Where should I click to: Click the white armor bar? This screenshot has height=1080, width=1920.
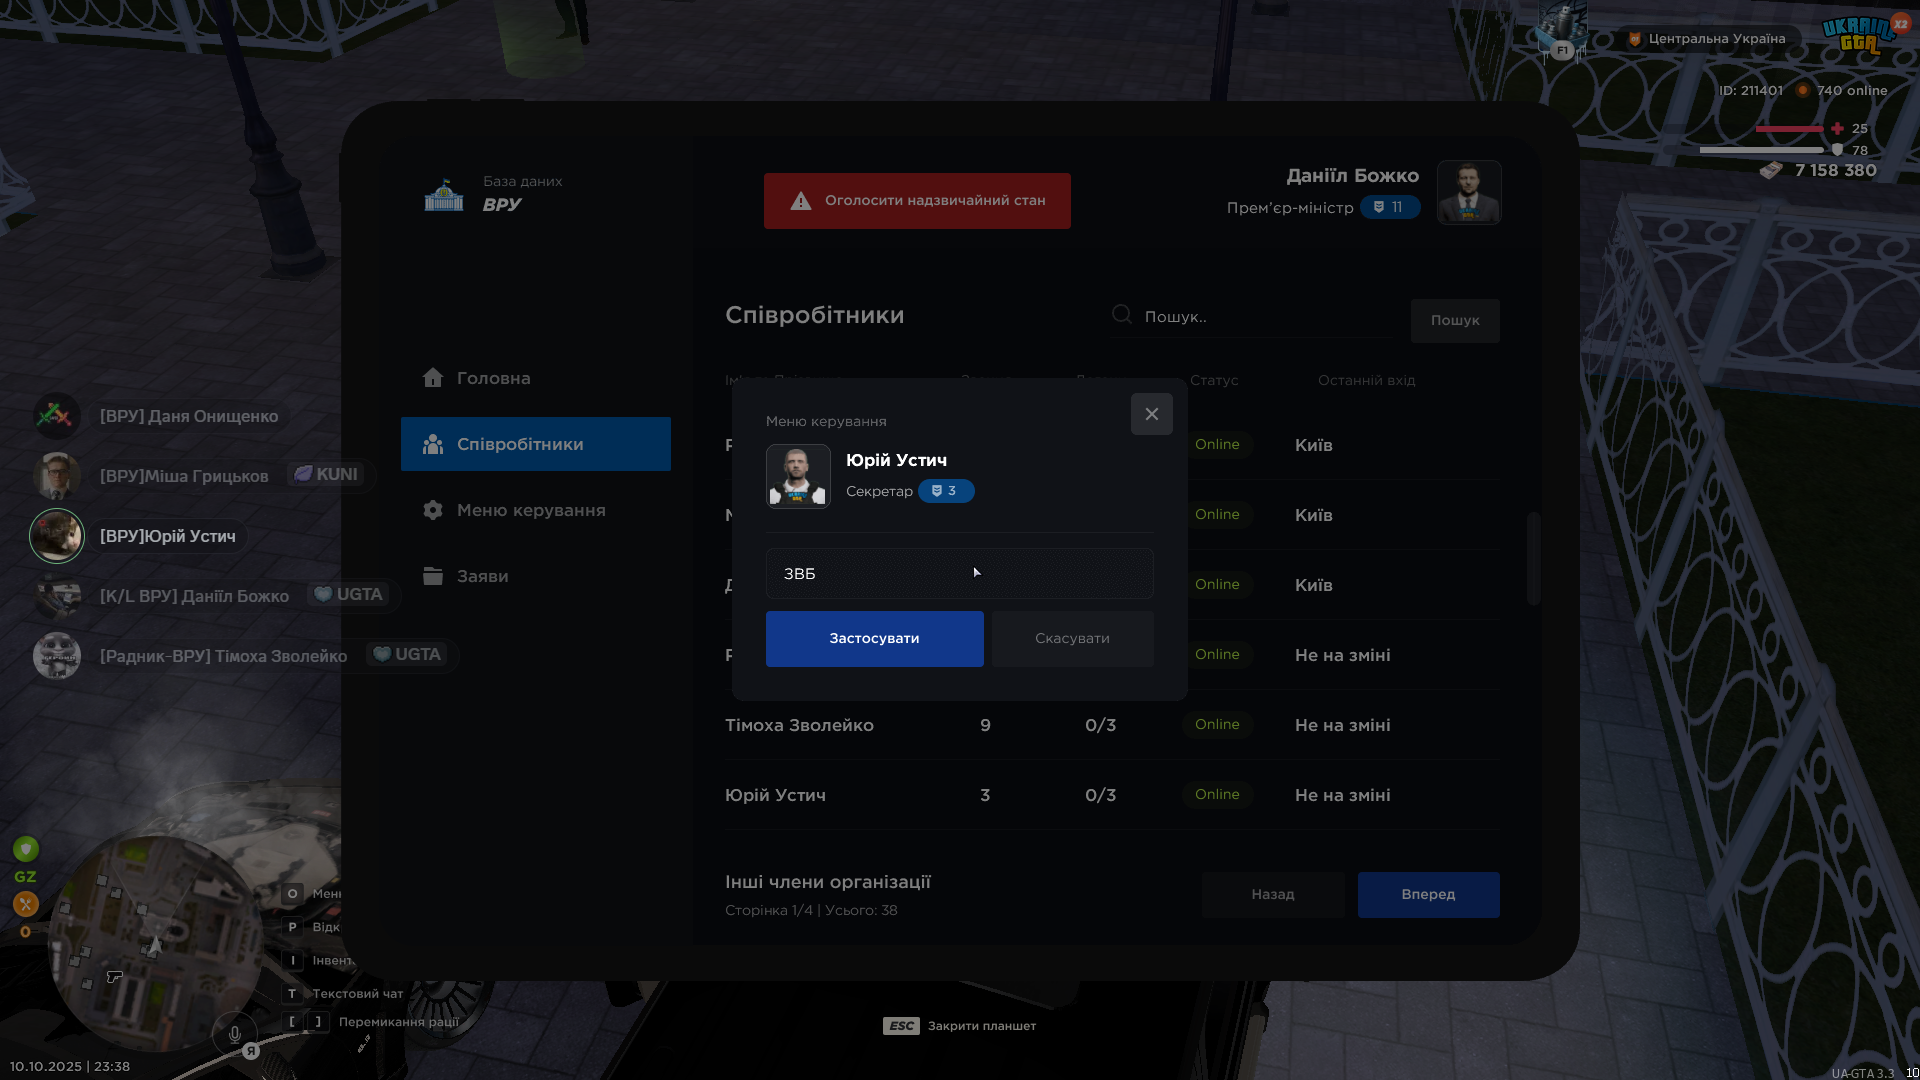(x=1762, y=150)
